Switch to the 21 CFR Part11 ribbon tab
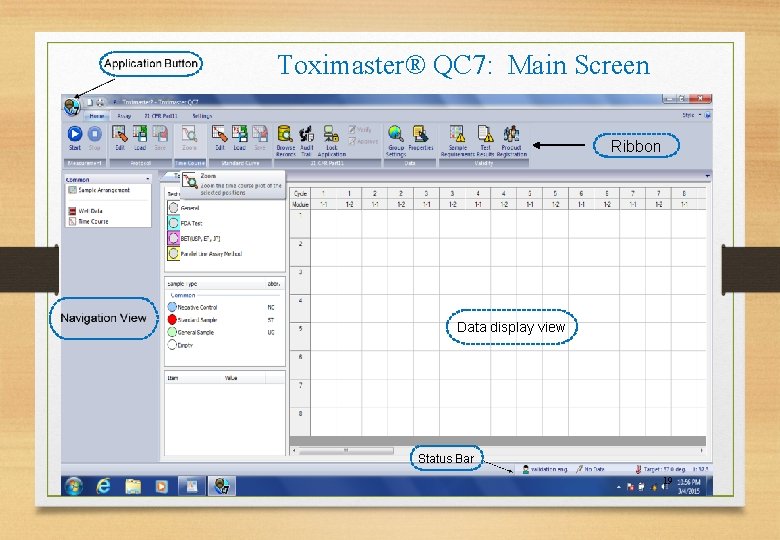The image size is (780, 540). pyautogui.click(x=161, y=116)
